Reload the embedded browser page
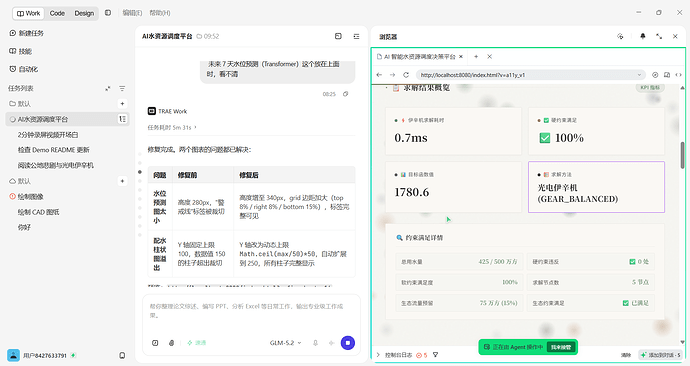 tap(406, 75)
